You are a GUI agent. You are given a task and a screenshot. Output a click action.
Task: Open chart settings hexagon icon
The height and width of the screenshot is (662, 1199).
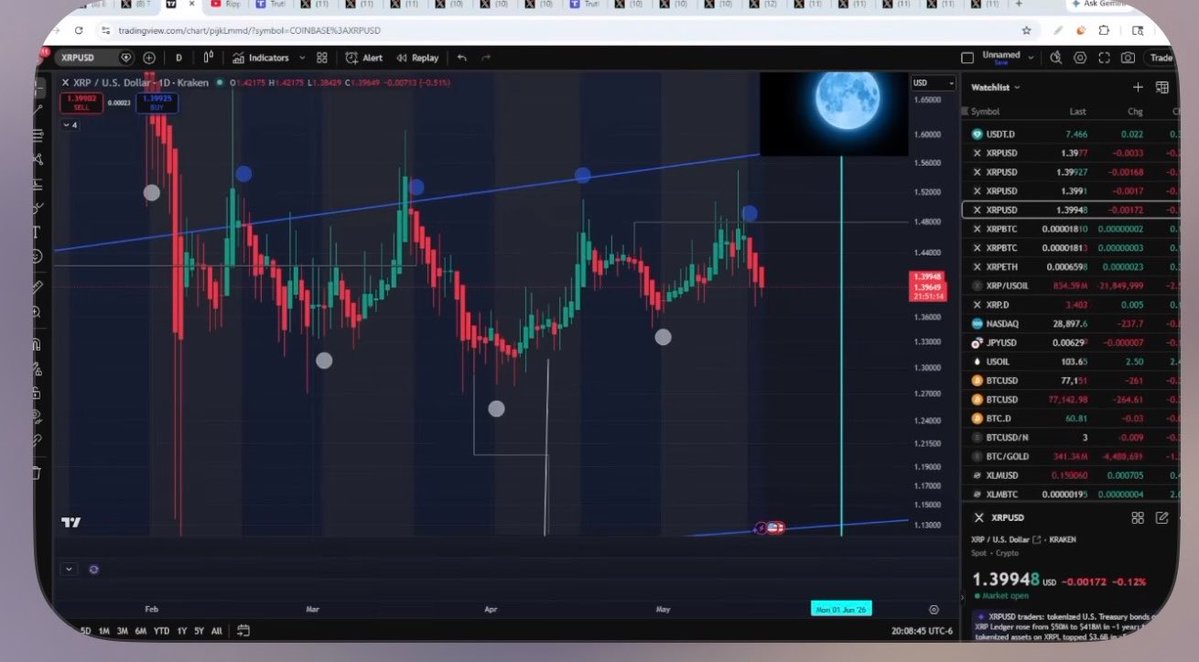click(1080, 57)
